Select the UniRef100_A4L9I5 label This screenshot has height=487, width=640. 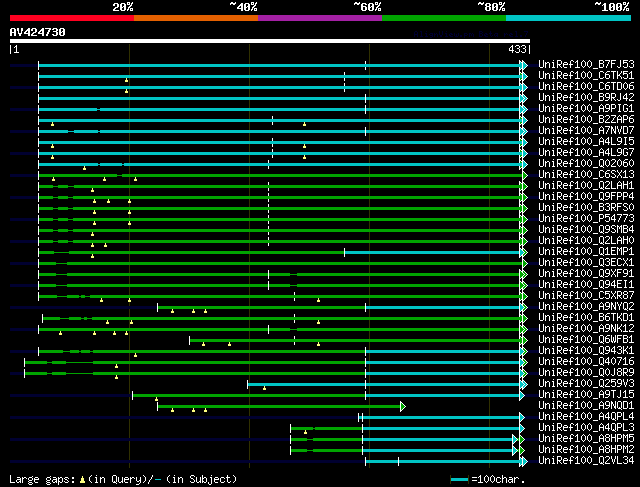click(586, 142)
